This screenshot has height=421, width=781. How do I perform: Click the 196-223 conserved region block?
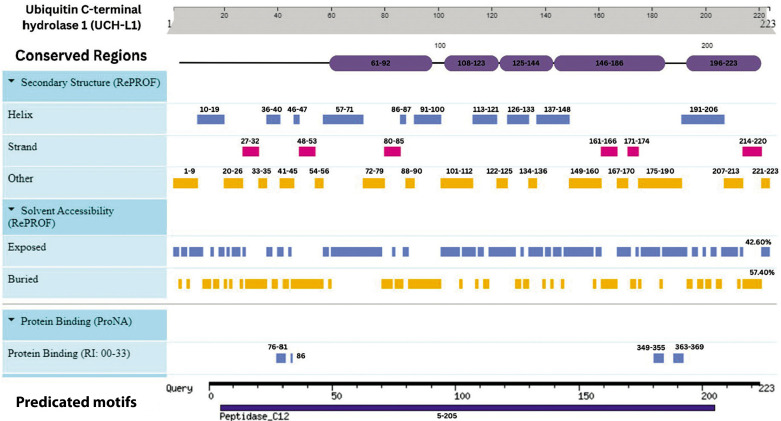tap(723, 63)
